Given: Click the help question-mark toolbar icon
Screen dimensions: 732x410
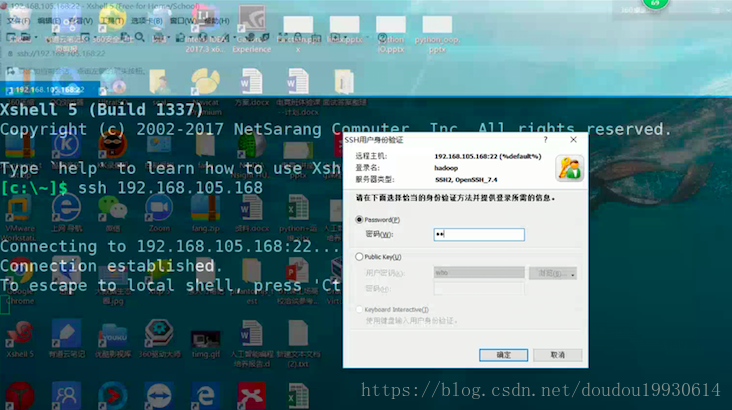Looking at the screenshot, I should pyautogui.click(x=382, y=37).
